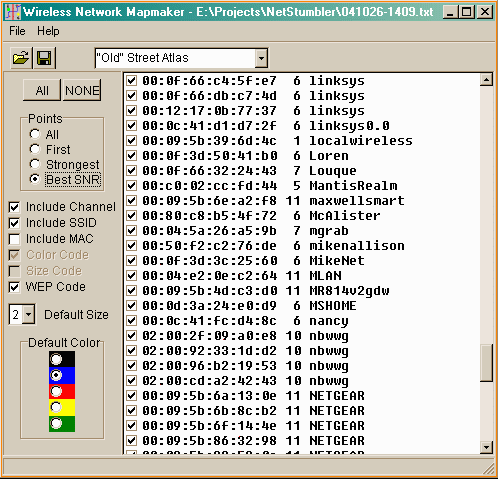498x479 pixels.
Task: Click the Open file folder icon
Action: pos(21,58)
